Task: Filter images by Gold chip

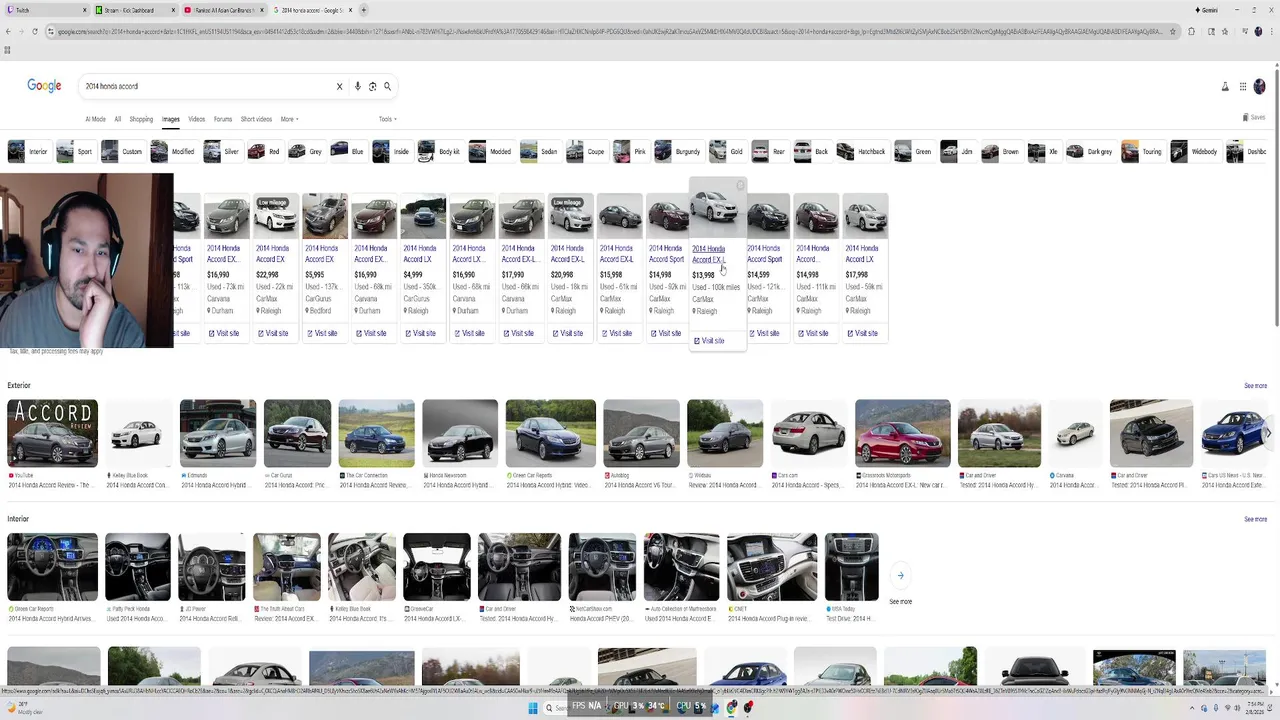Action: (727, 152)
